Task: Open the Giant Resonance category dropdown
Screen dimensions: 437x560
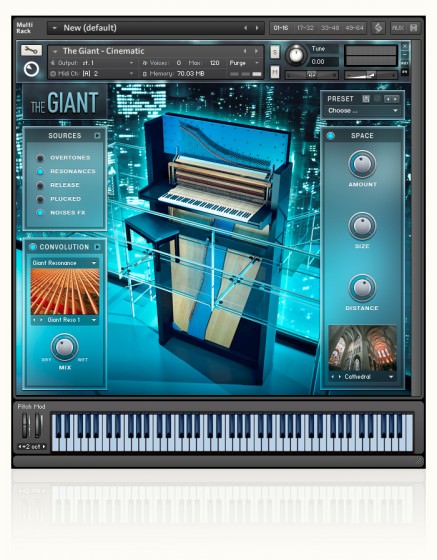Action: coord(65,263)
